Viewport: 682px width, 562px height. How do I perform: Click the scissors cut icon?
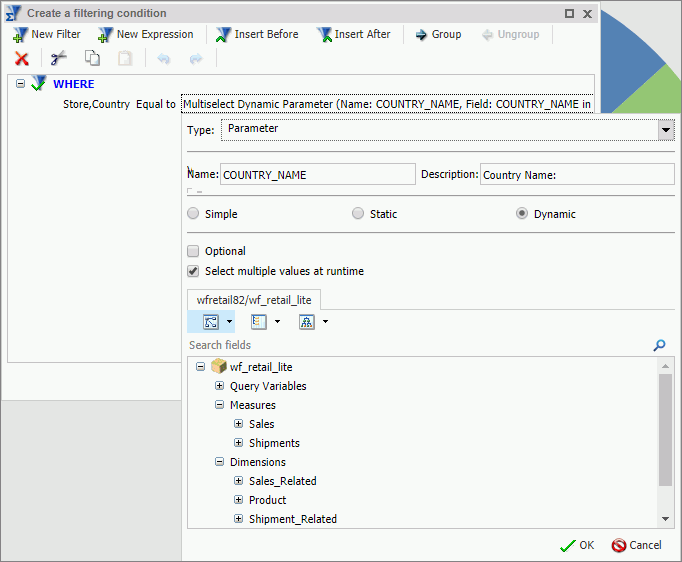click(x=59, y=59)
